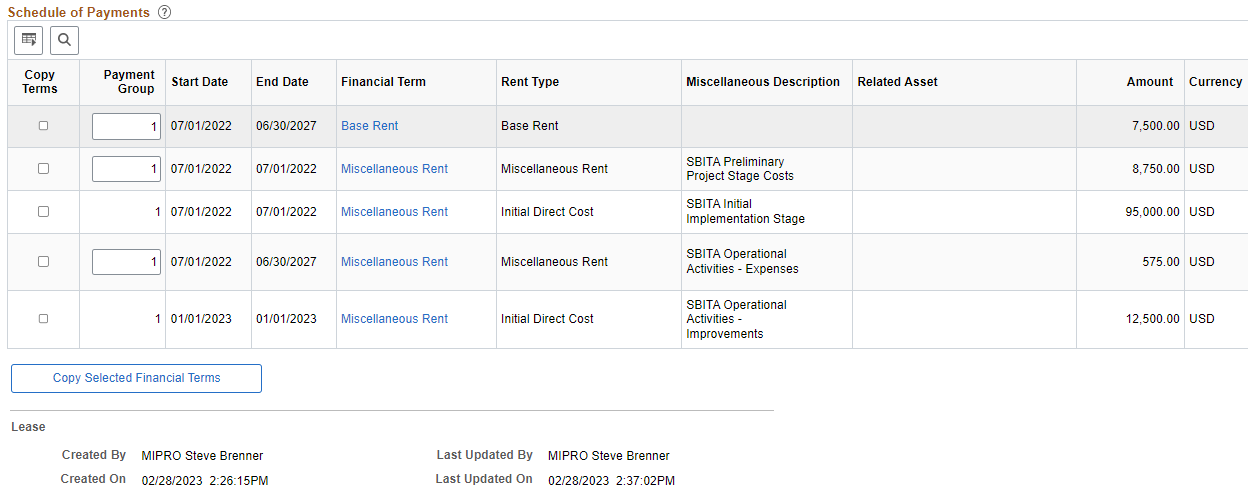
Task: Click the magnifier find icon
Action: (64, 40)
